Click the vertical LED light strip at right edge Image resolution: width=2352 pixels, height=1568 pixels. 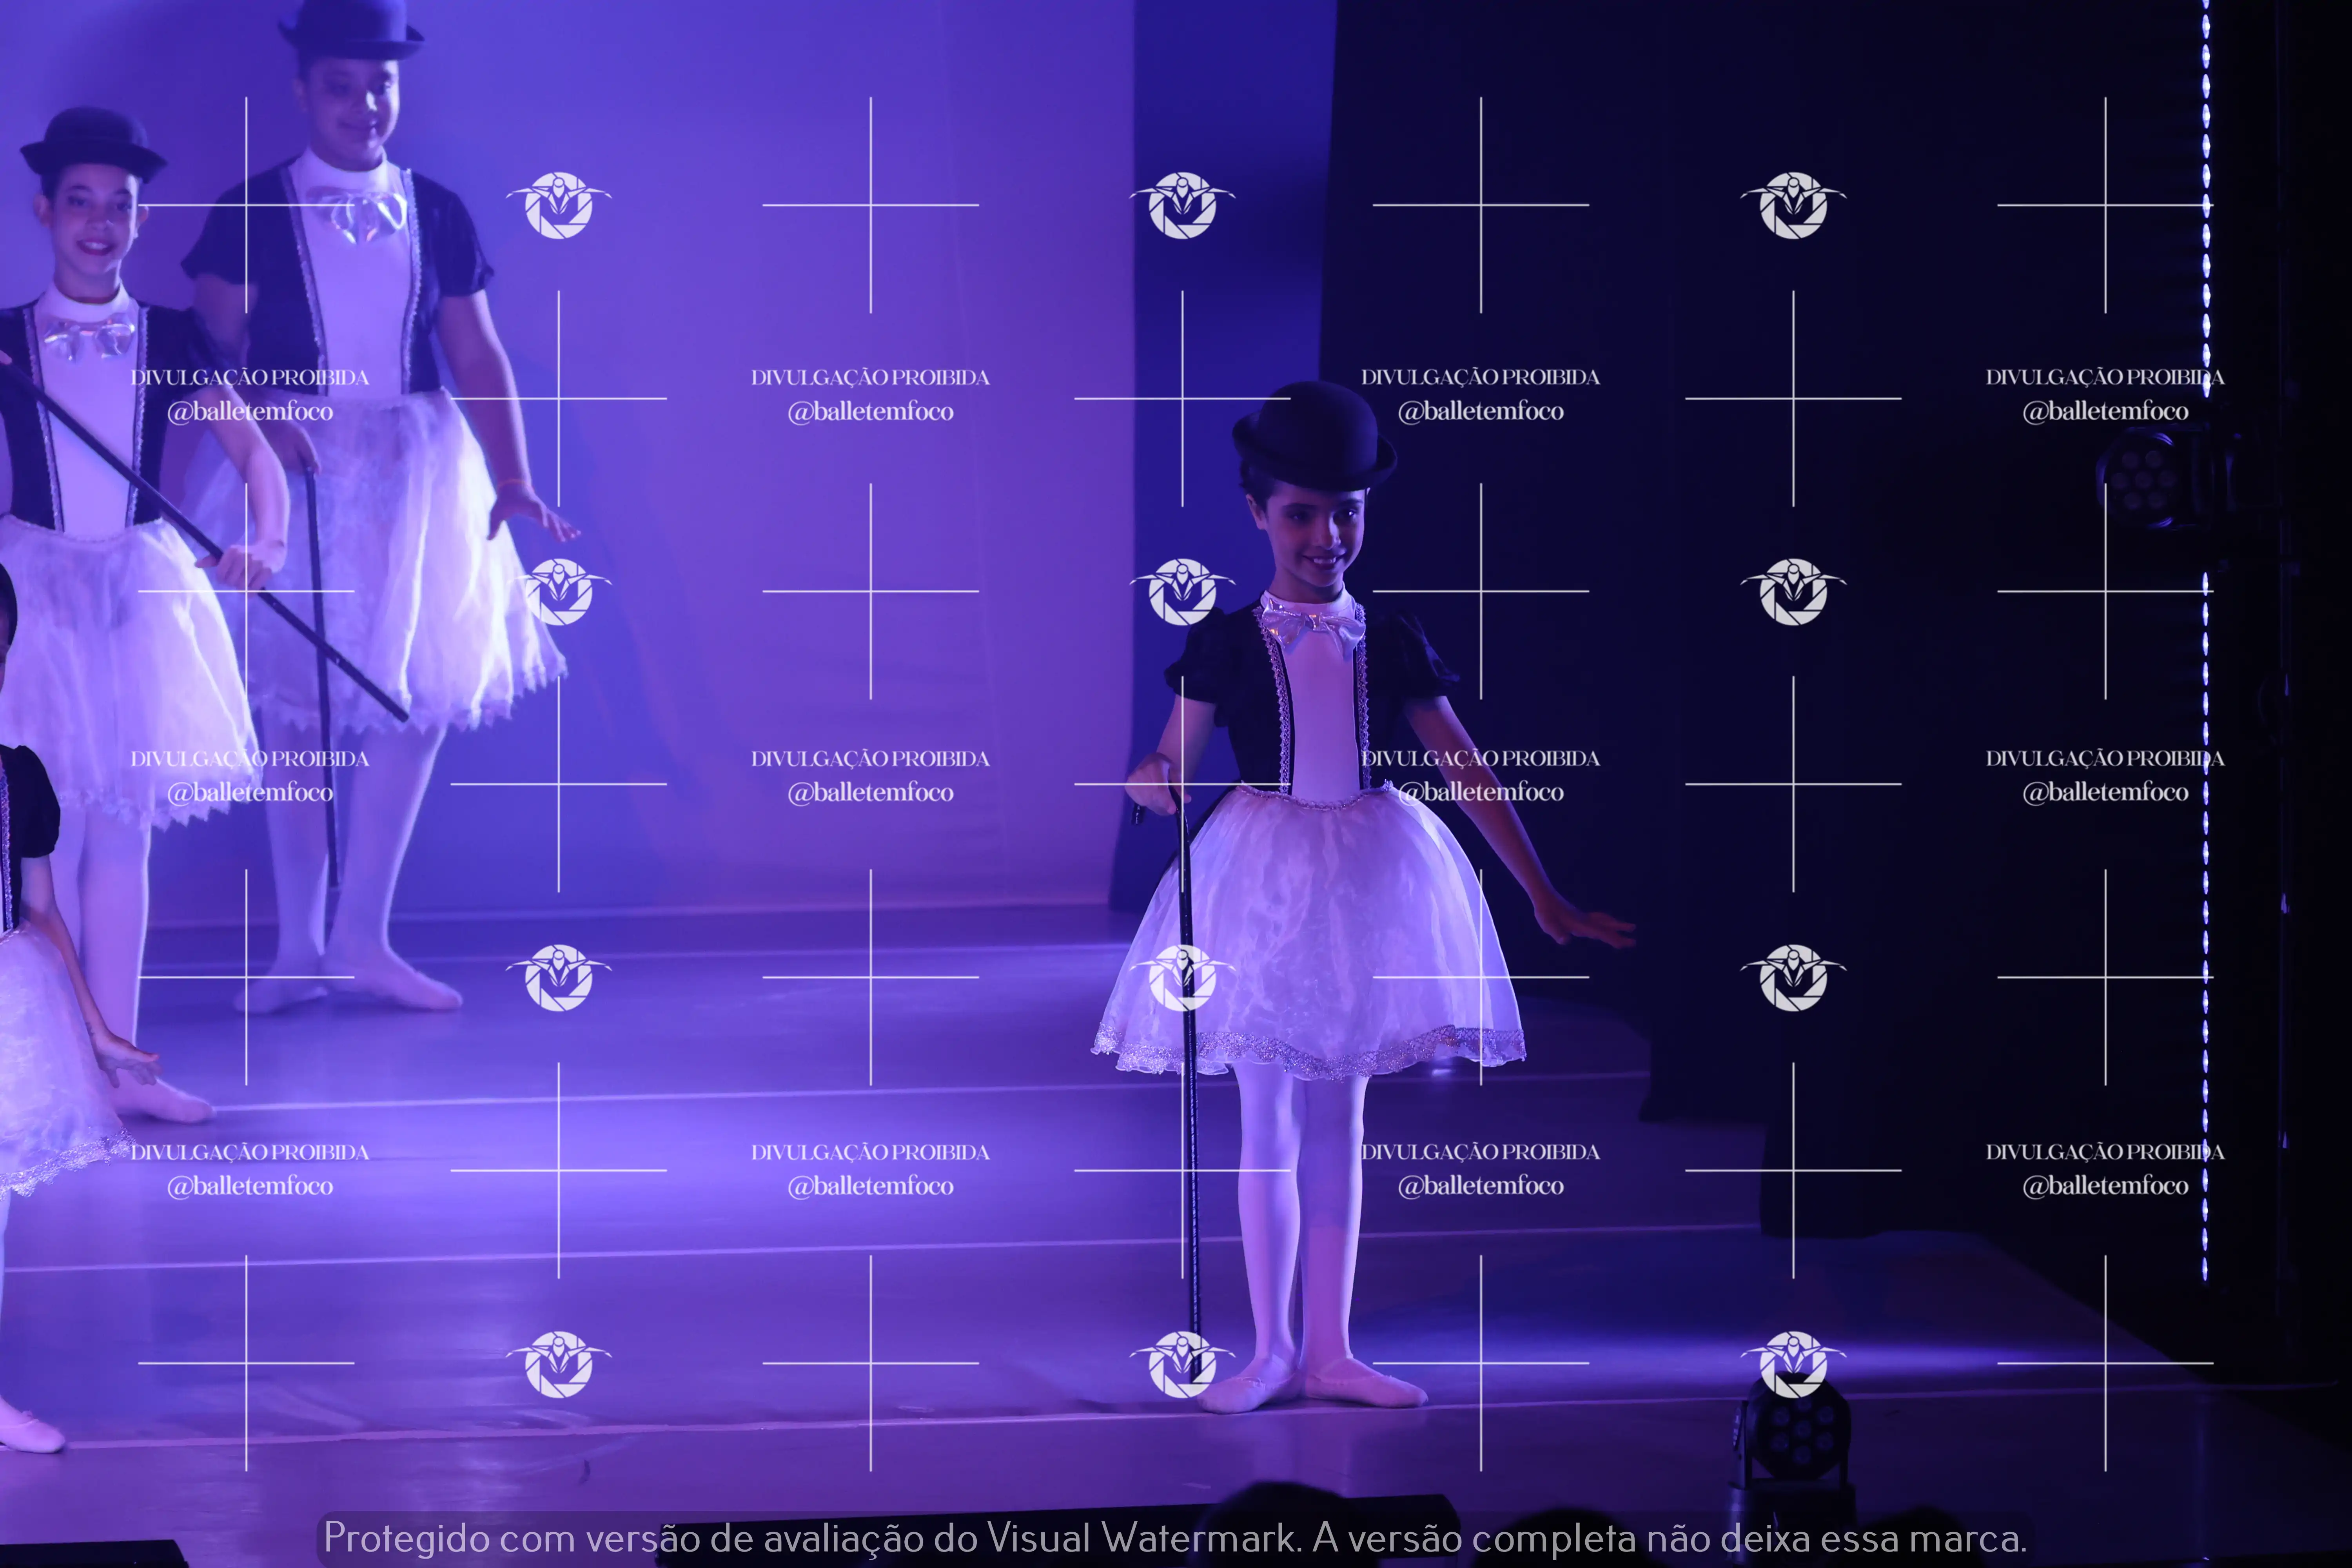pos(2206,700)
